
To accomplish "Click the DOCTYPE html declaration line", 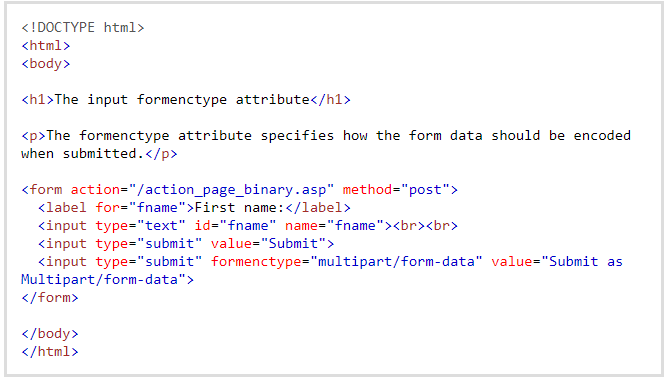I will 83,28.
